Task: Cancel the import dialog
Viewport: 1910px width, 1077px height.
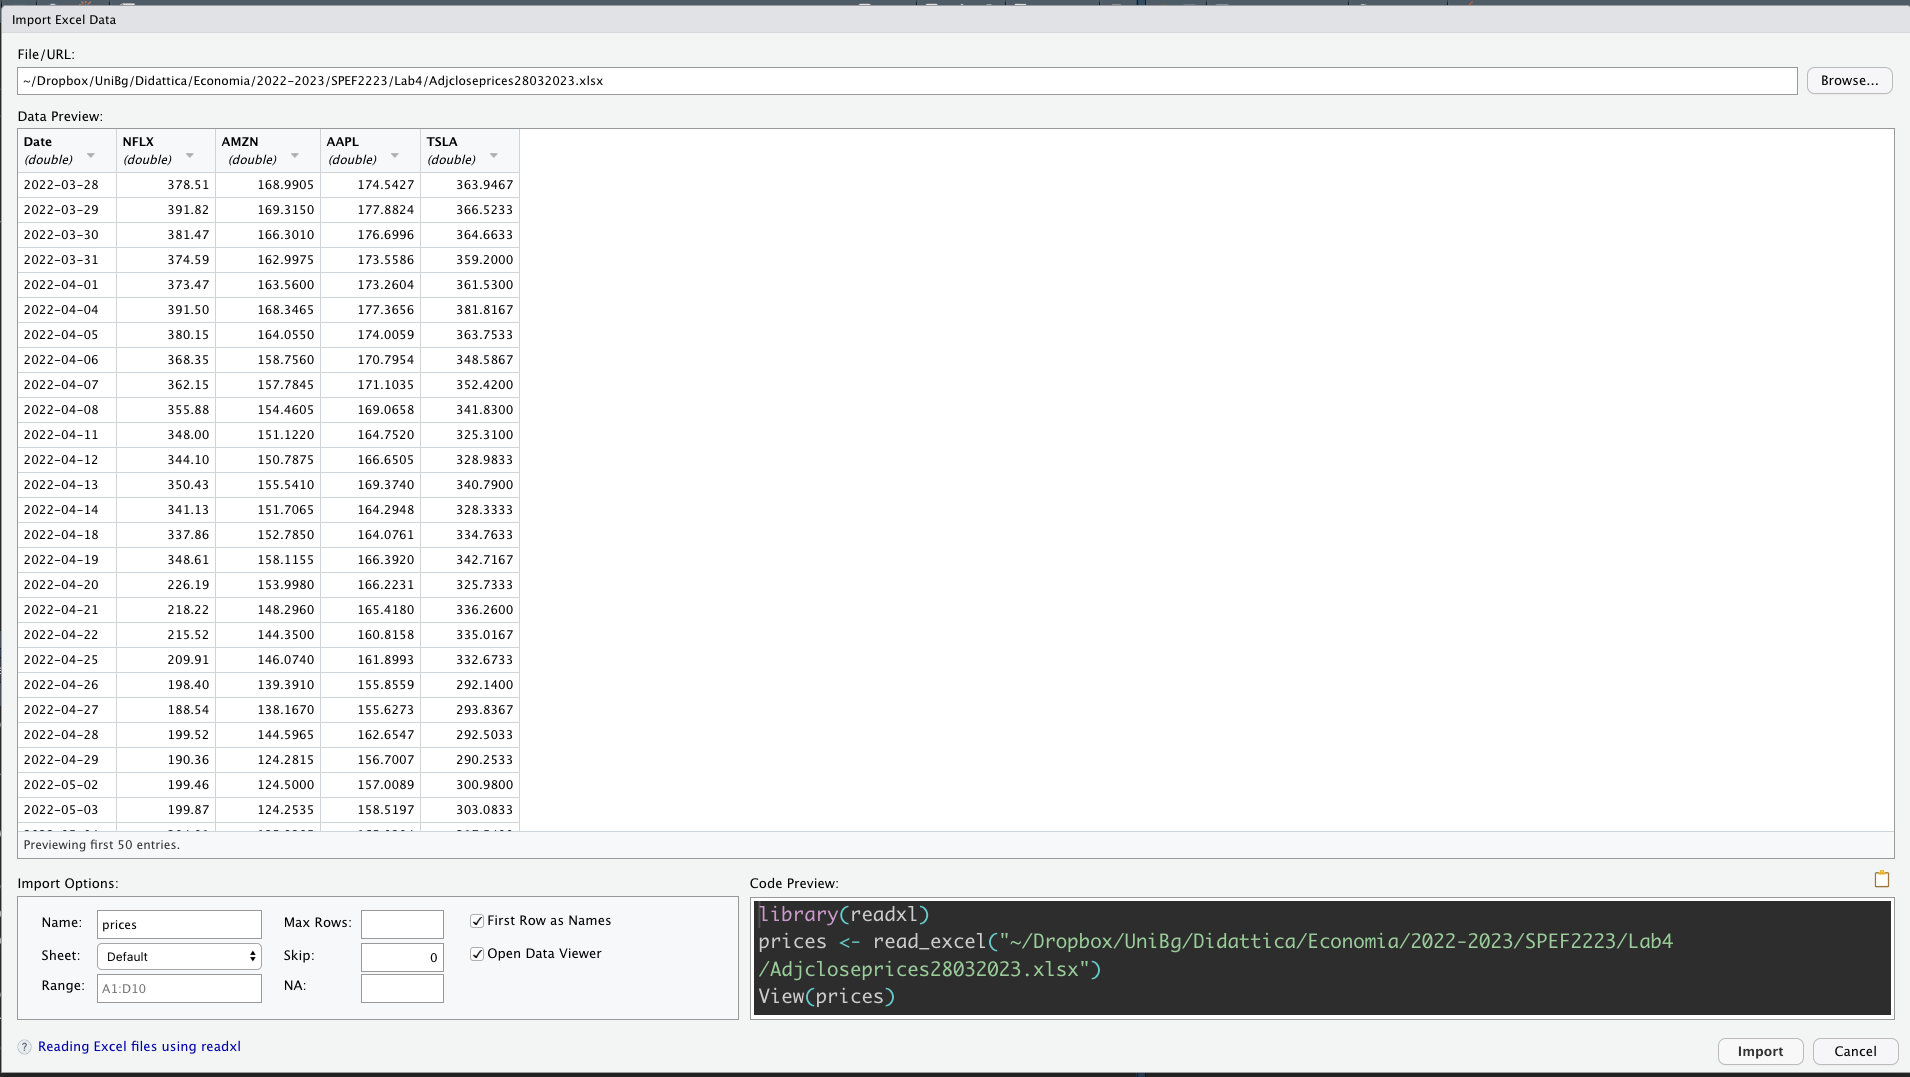Action: [1854, 1051]
